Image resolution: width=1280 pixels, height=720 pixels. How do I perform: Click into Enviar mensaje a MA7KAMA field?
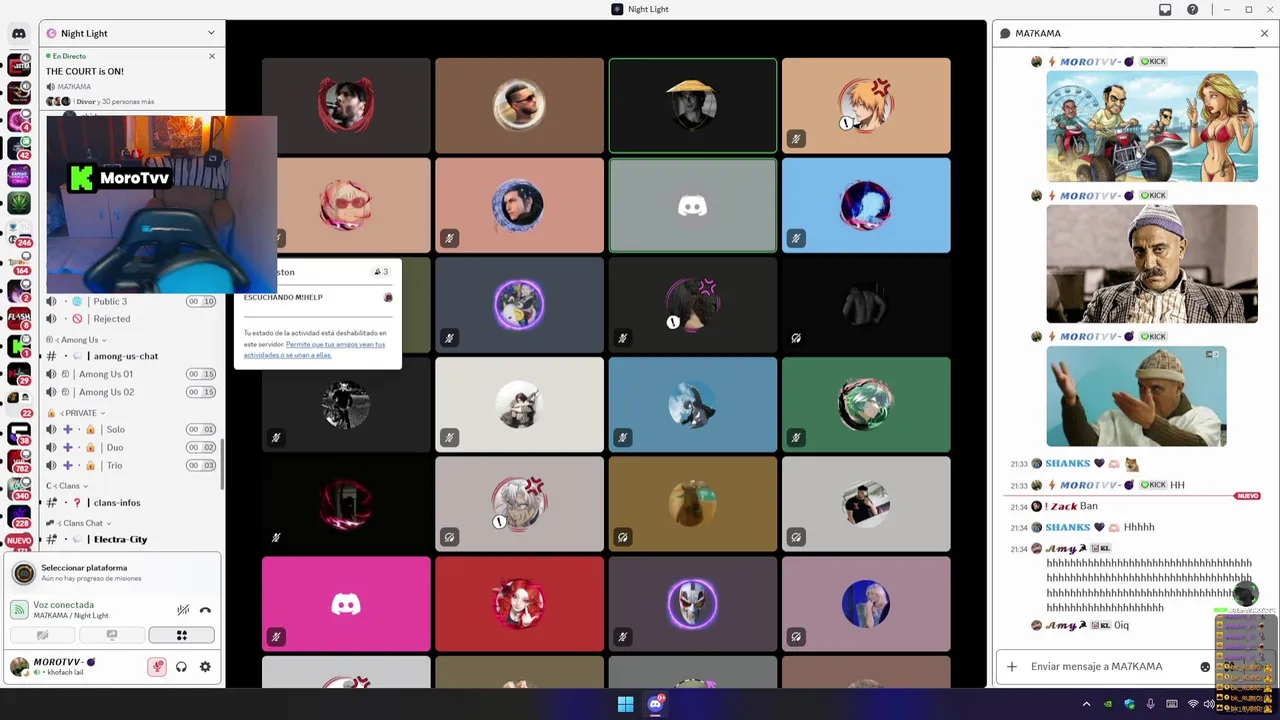click(1097, 666)
